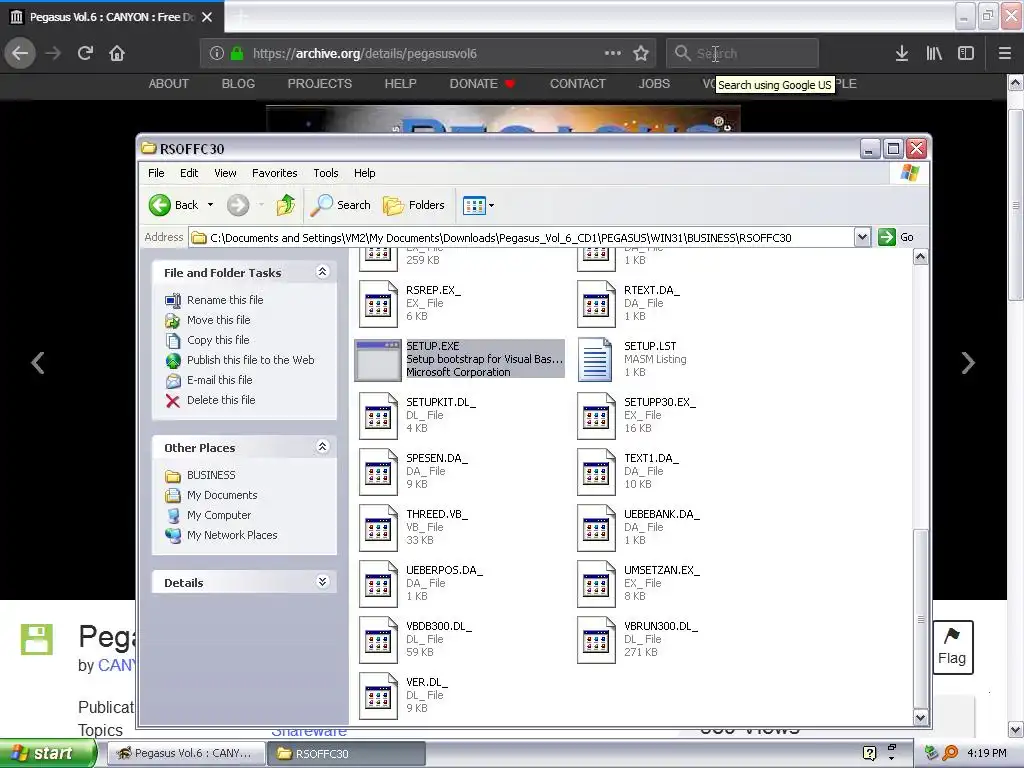Open My Computer from Other Places

pos(219,515)
